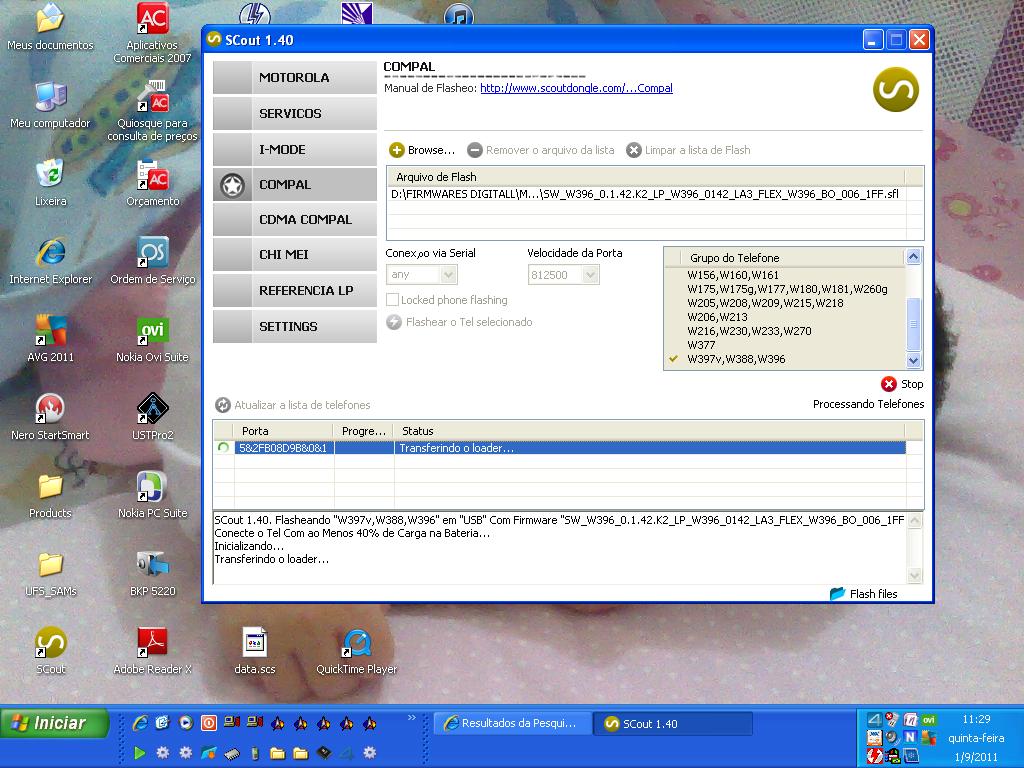The image size is (1024, 768).
Task: Click scroll-up arrow of Grupo do Telefone list
Action: pyautogui.click(x=914, y=257)
